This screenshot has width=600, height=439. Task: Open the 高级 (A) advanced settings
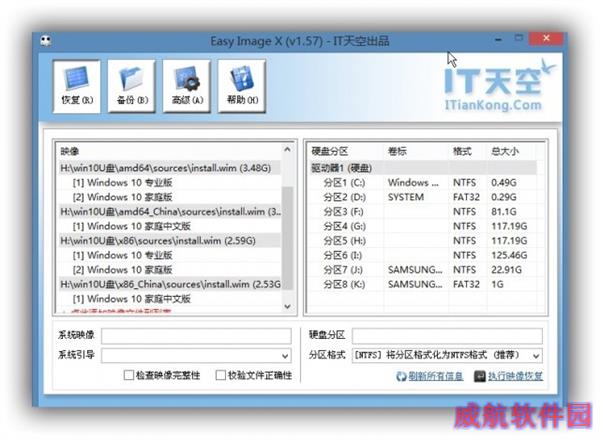(187, 86)
